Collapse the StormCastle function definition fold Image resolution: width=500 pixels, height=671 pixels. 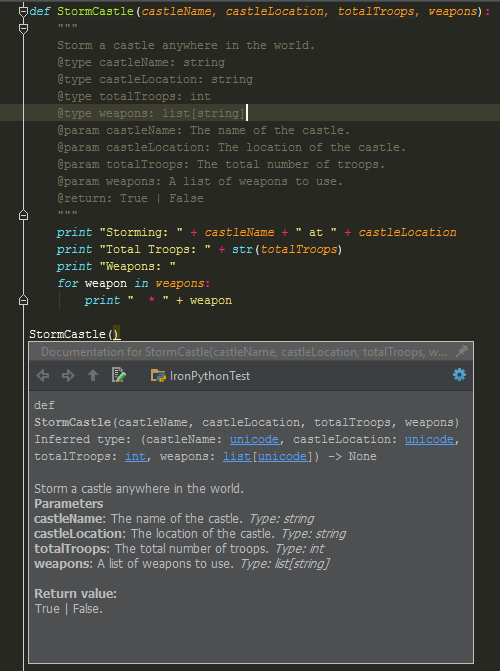tap(24, 12)
